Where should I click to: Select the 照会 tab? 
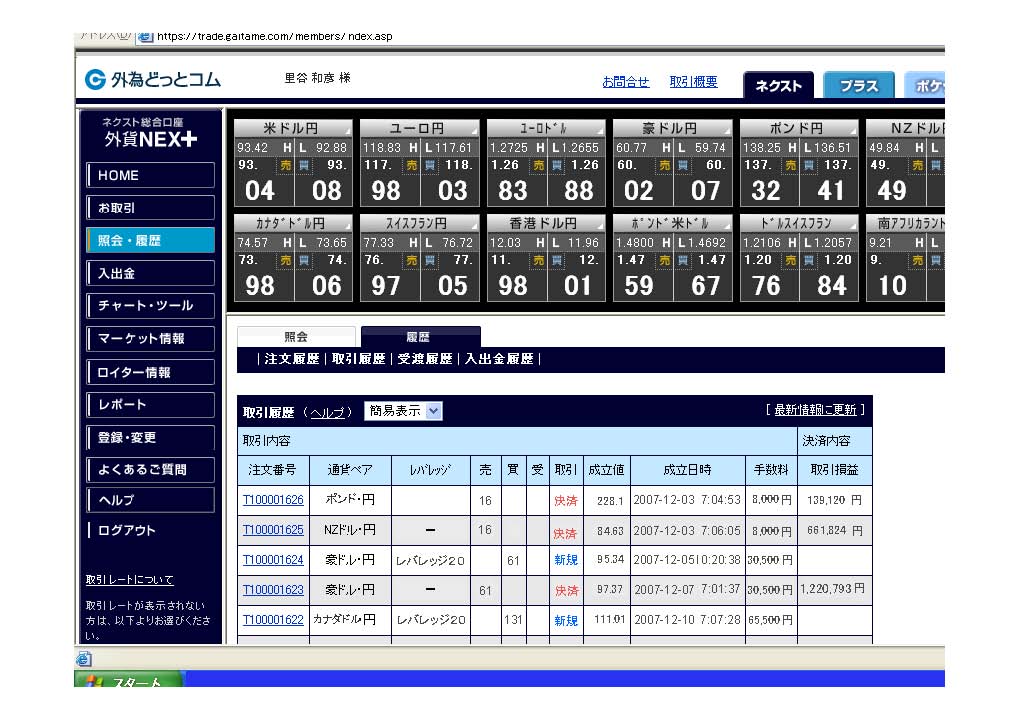(x=296, y=336)
